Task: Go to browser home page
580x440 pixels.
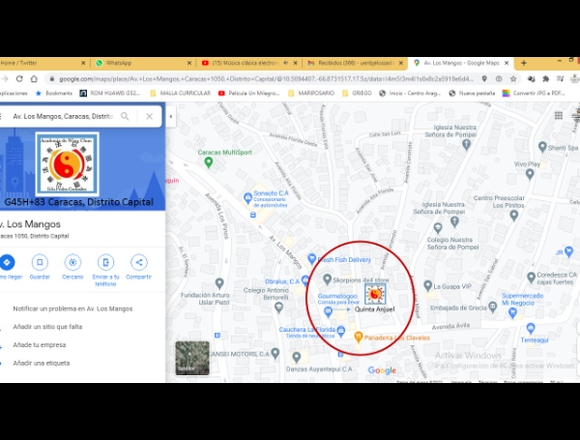Action: click(34, 79)
